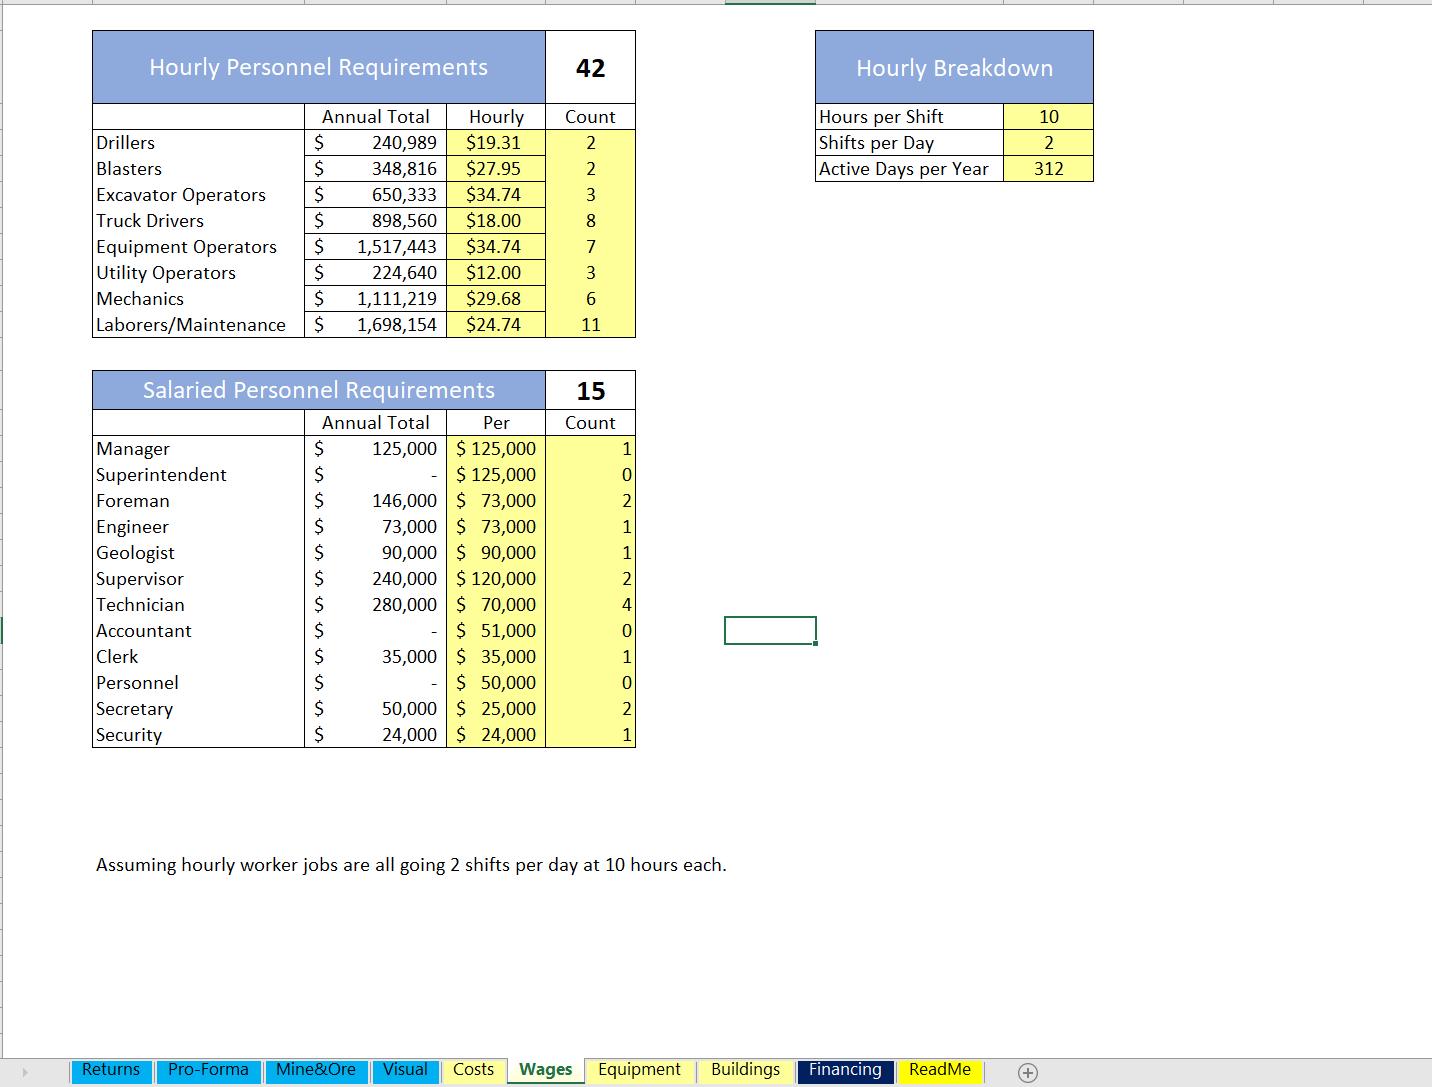Add a new sheet with the plus icon
Viewport: 1432px width, 1087px height.
(1027, 1072)
